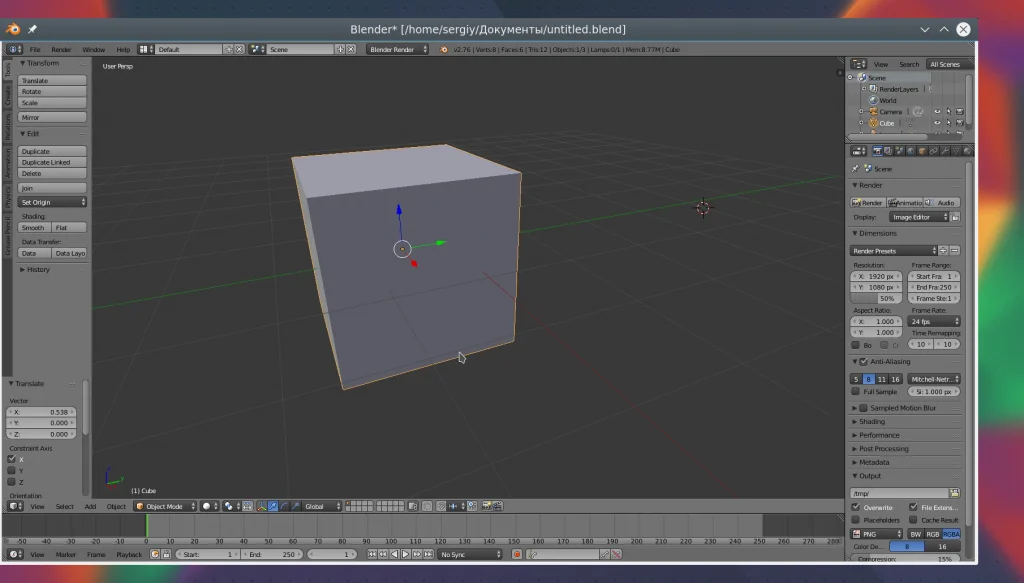Switch to the All Scenes outliner tab
The height and width of the screenshot is (583, 1024).
(x=944, y=64)
